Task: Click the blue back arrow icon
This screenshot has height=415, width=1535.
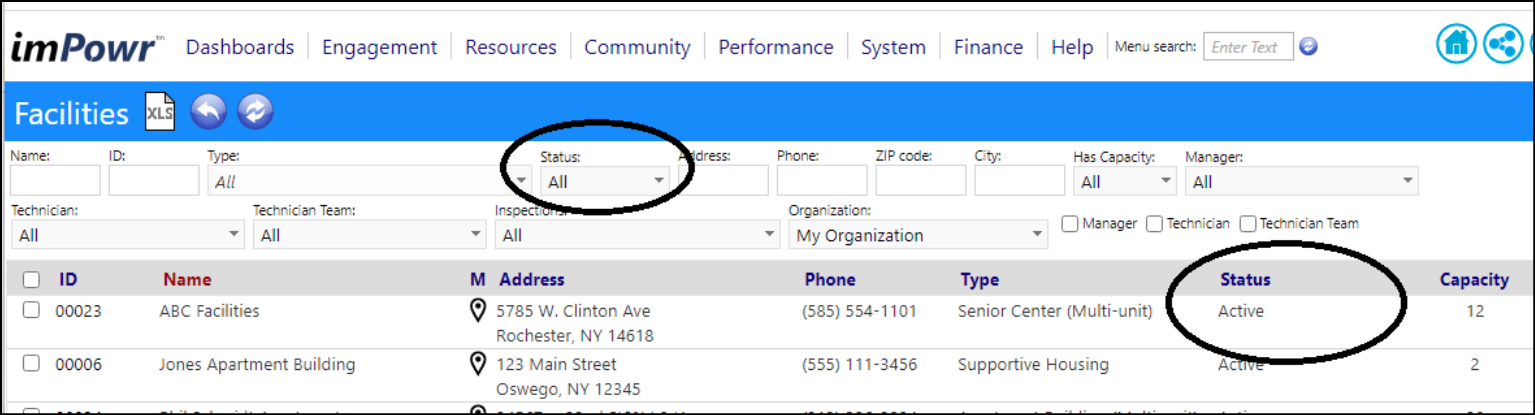Action: click(x=208, y=112)
